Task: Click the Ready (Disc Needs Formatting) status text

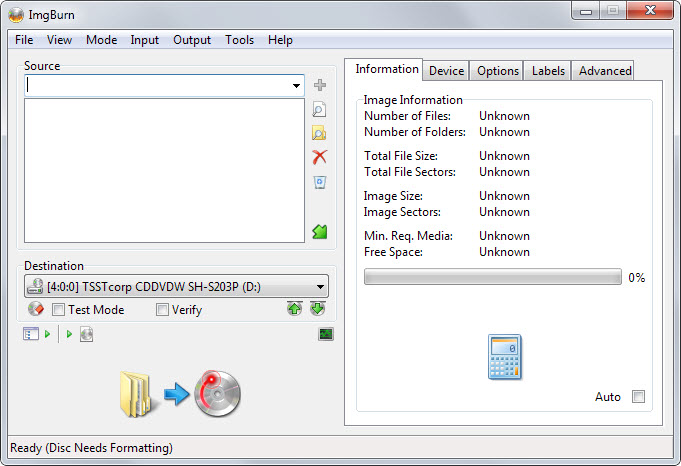Action: coord(91,448)
